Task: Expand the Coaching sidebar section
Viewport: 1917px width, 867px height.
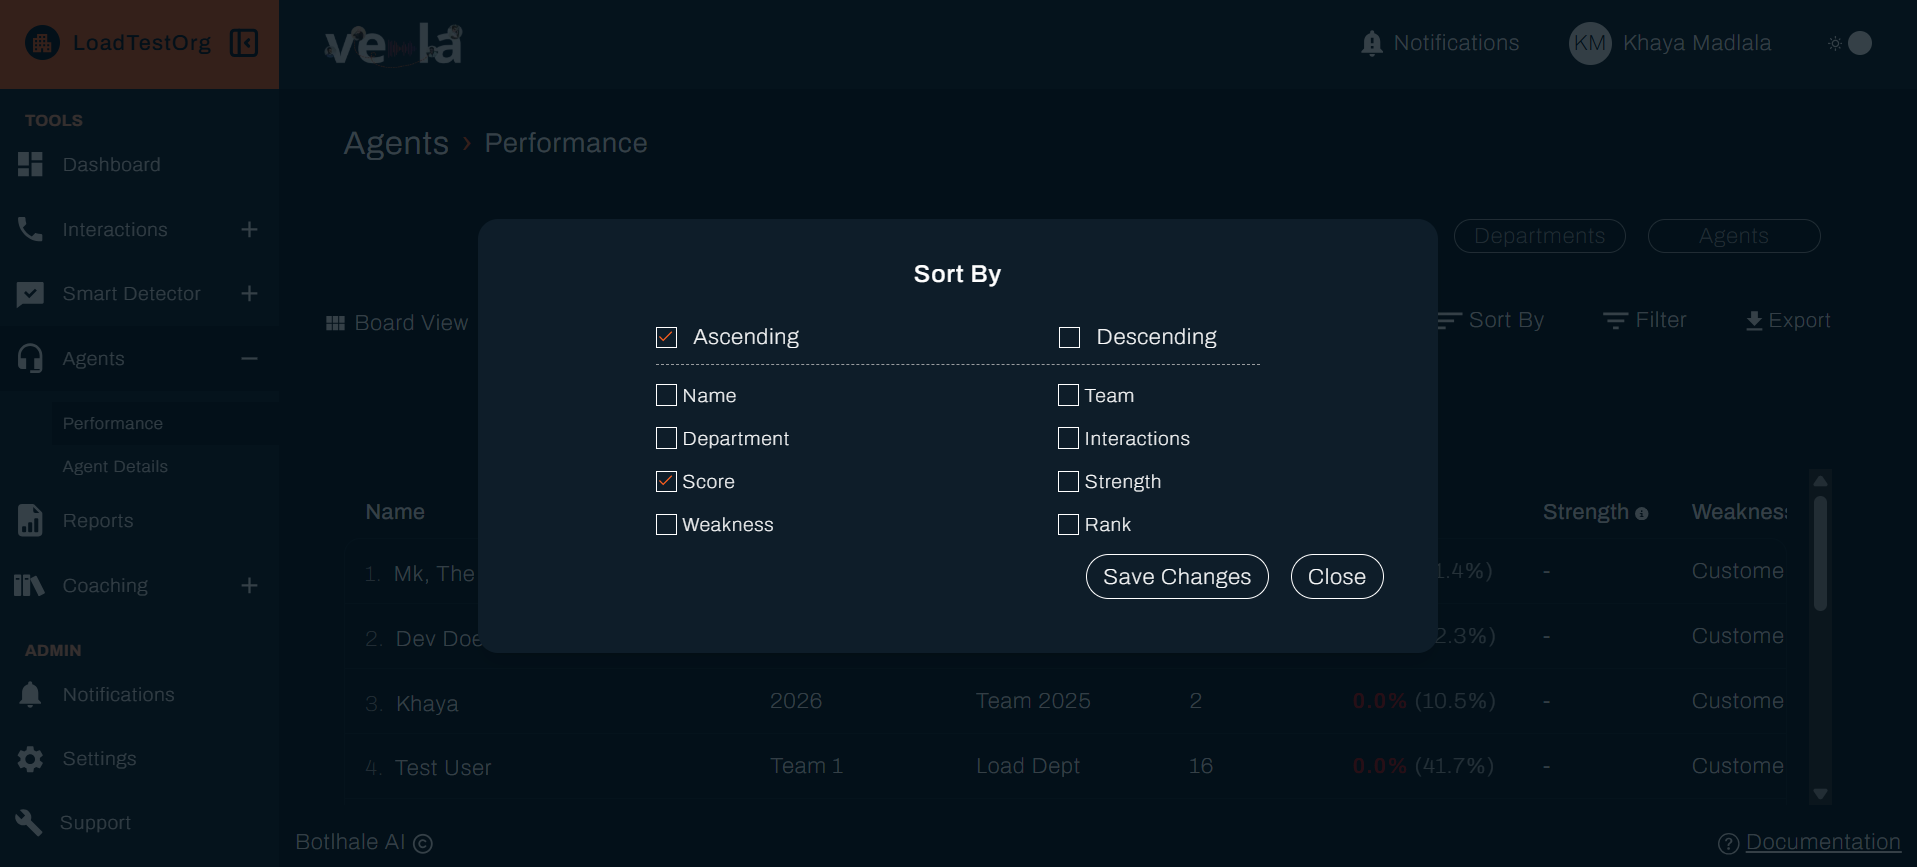Action: click(249, 586)
